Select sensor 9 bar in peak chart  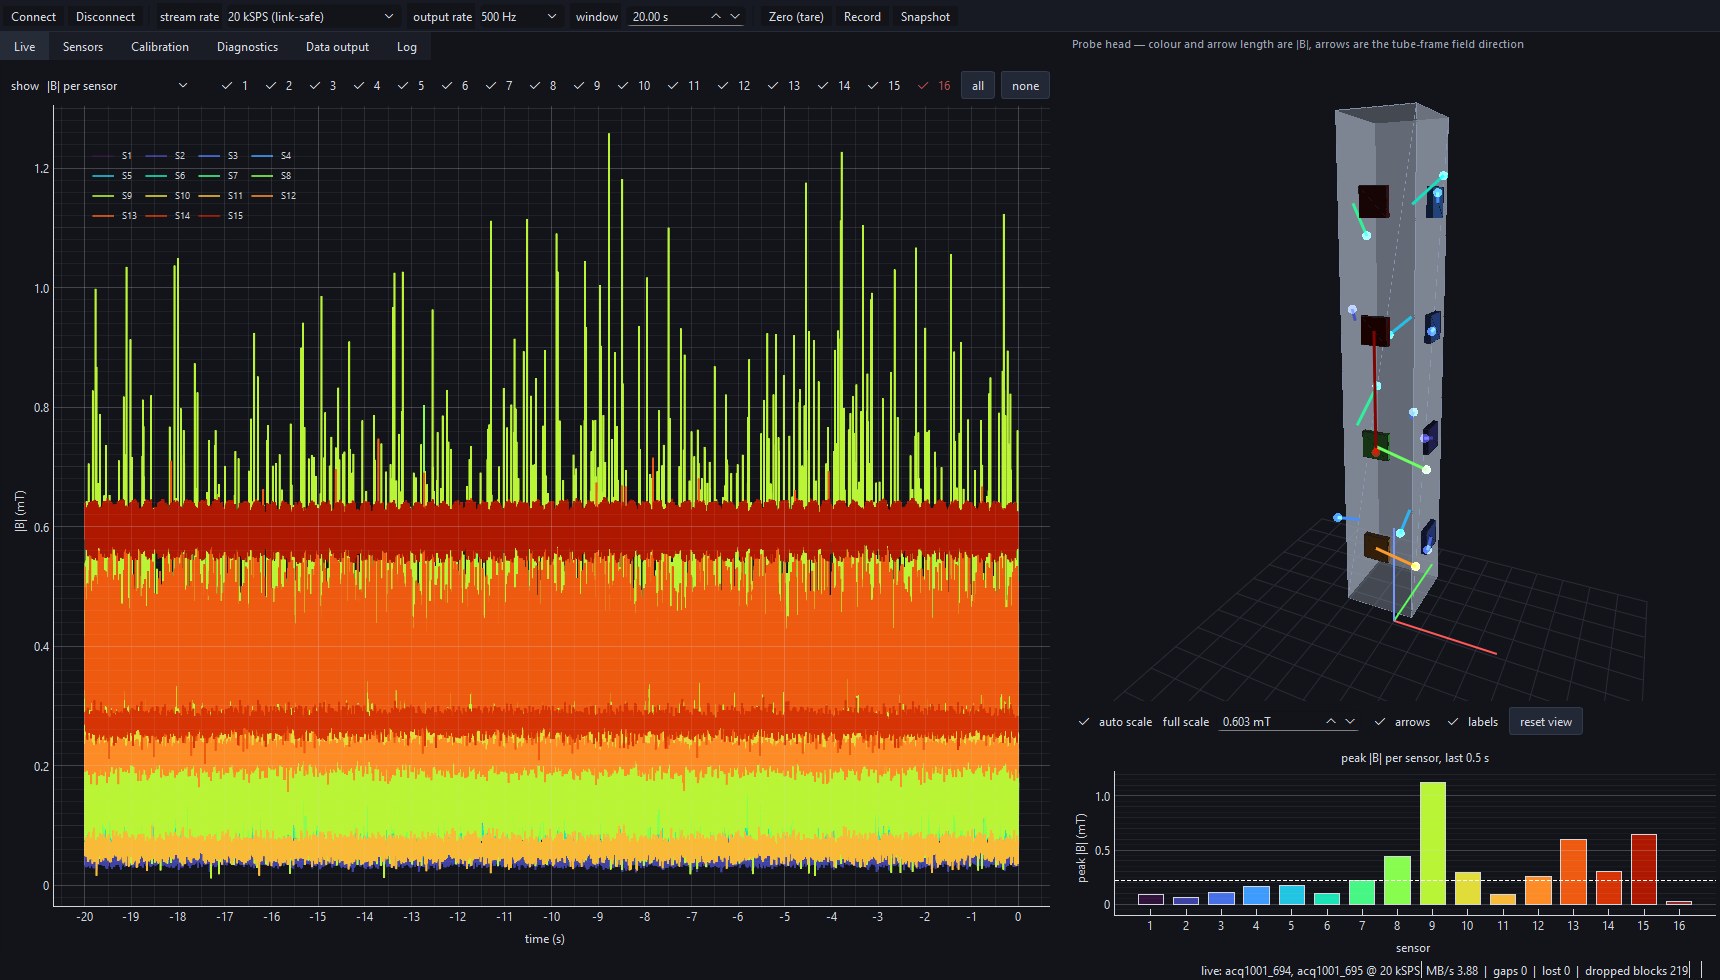[x=1432, y=843]
